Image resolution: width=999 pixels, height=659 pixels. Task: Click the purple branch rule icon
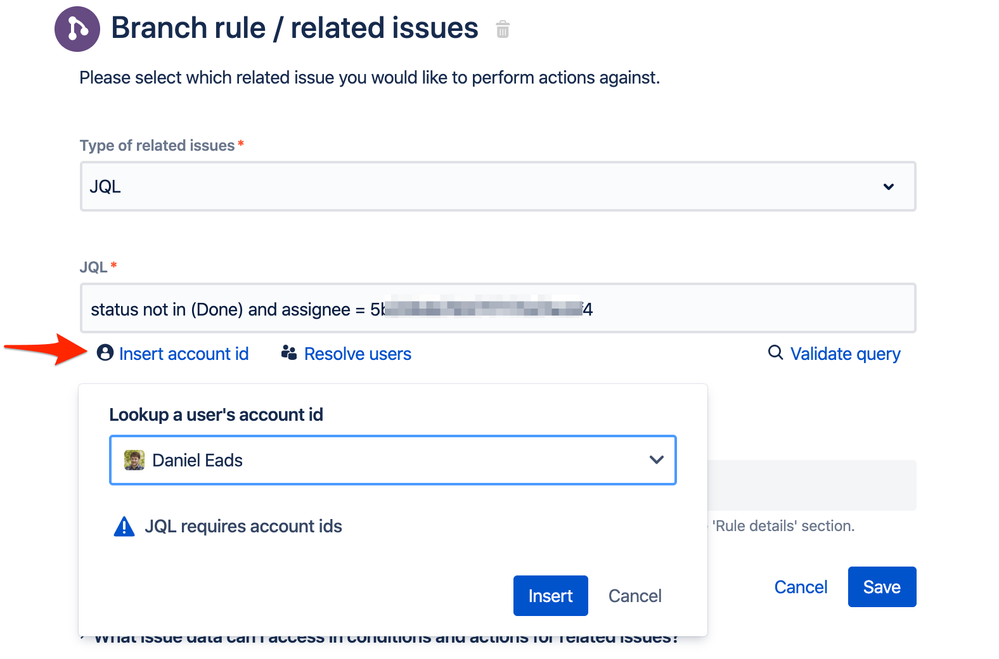point(77,29)
